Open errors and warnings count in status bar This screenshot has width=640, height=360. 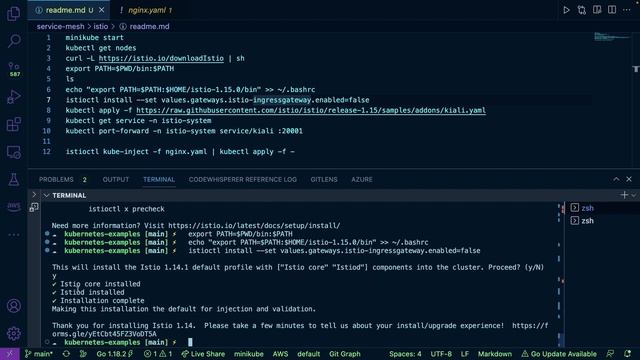coord(158,354)
